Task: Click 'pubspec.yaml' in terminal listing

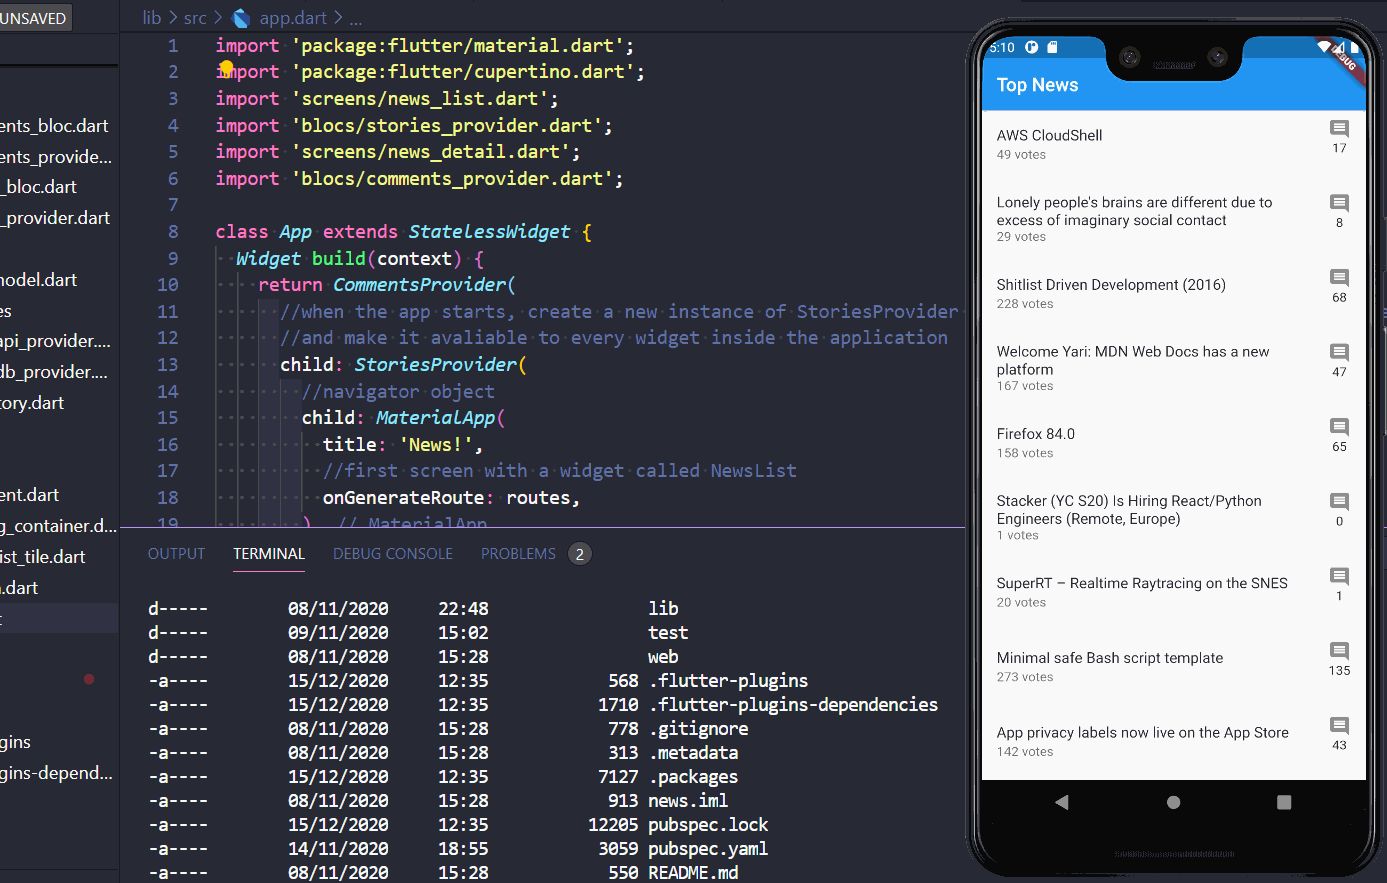Action: coord(708,849)
